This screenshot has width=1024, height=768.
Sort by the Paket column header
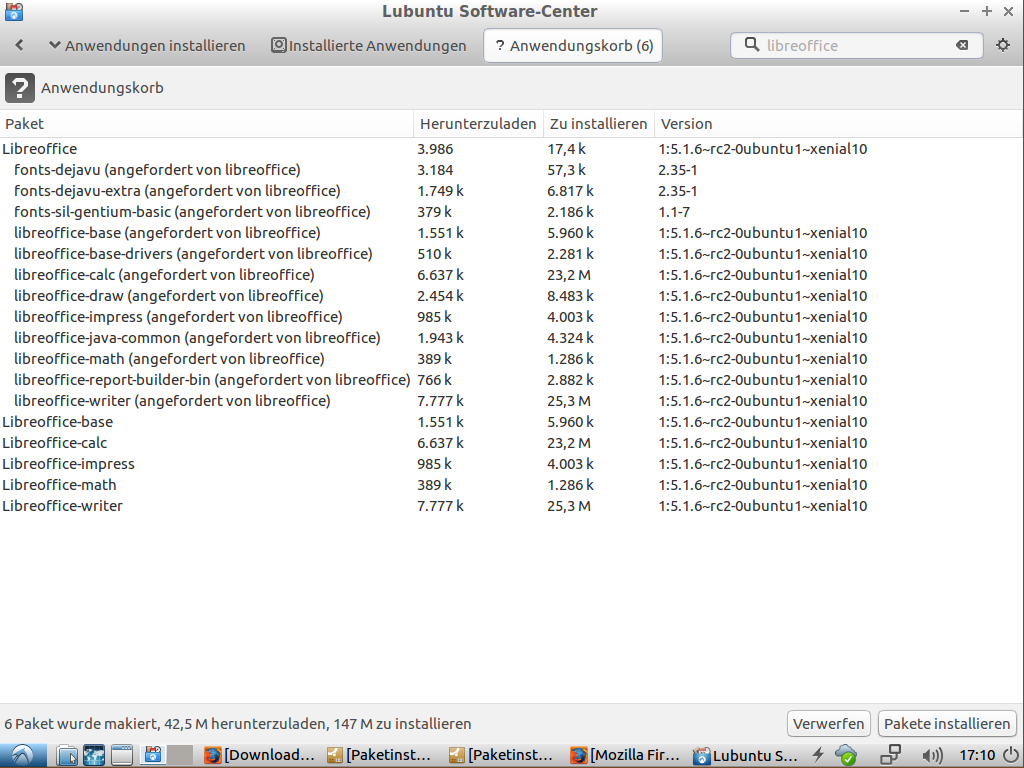(206, 123)
